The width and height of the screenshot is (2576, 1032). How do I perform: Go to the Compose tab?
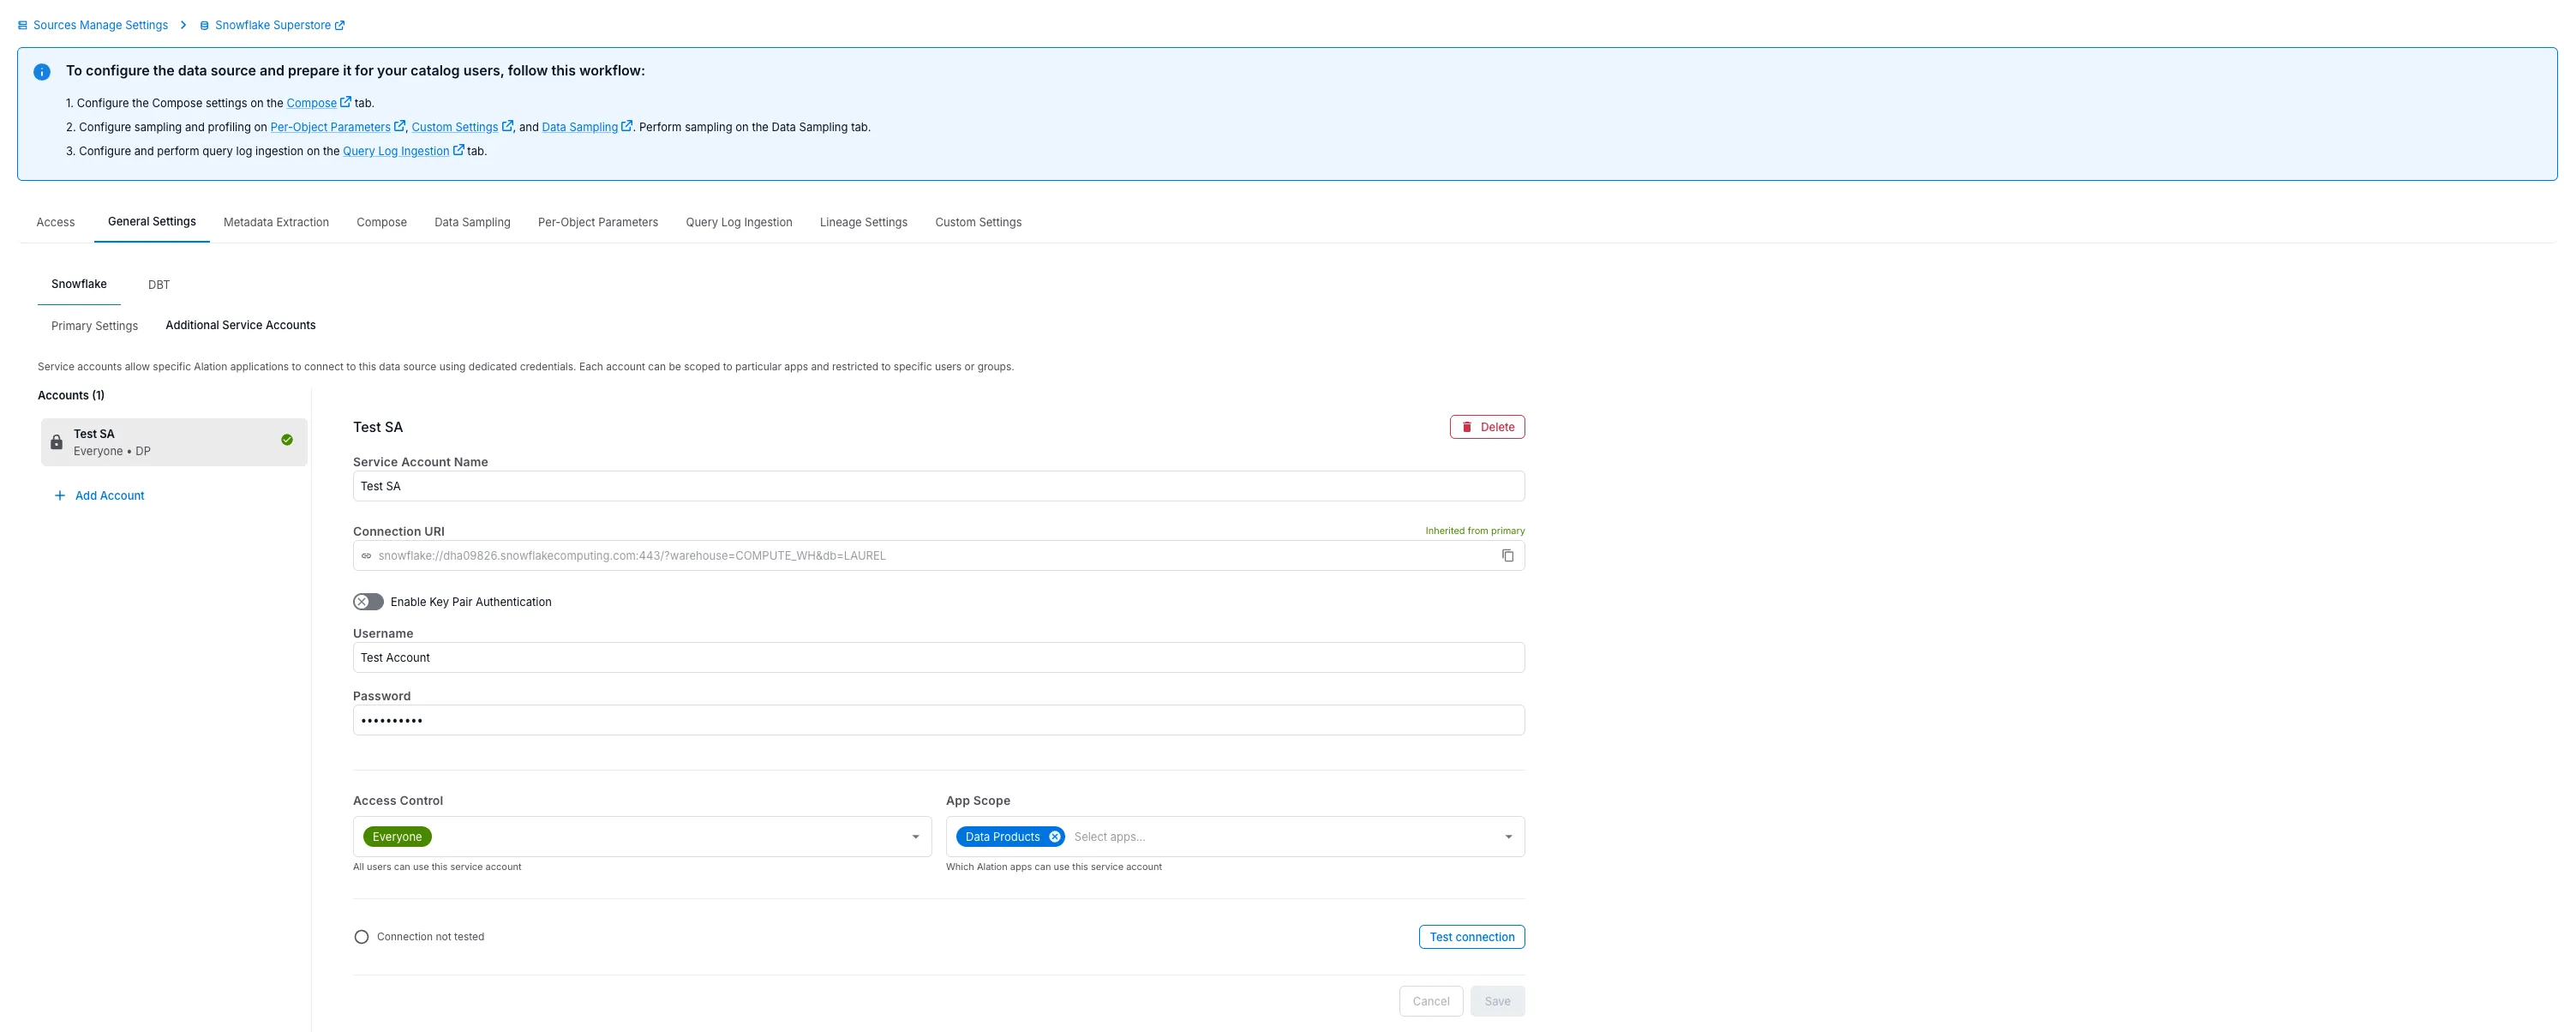[x=382, y=222]
